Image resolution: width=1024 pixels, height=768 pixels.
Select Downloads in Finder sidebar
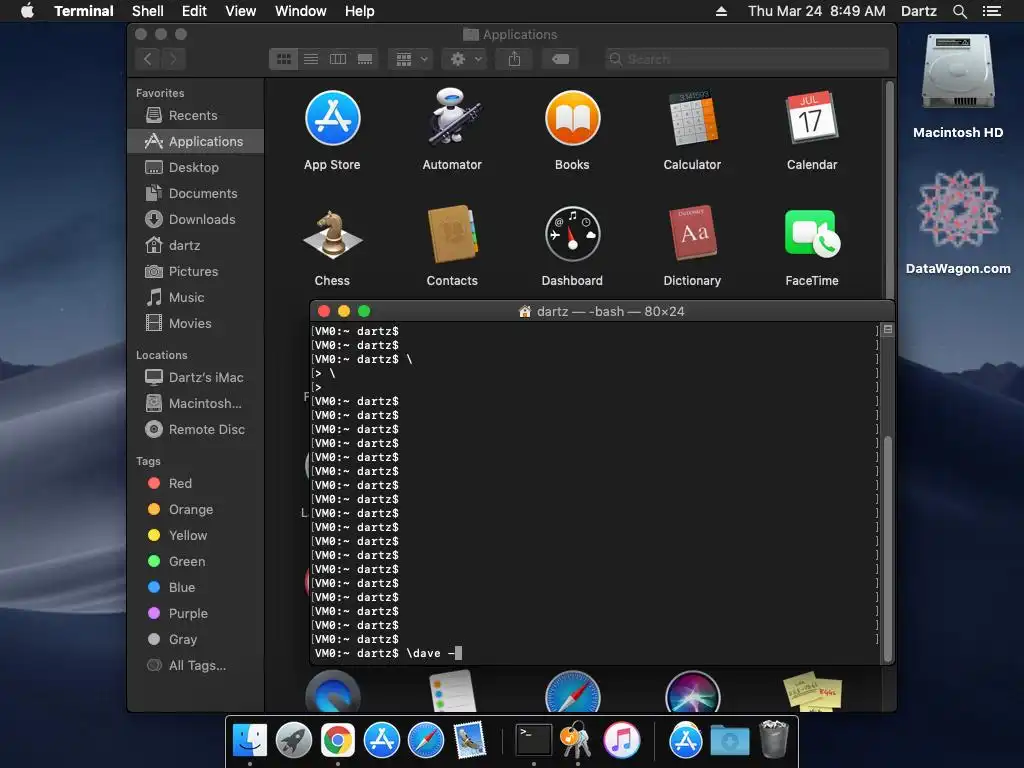[x=195, y=220]
